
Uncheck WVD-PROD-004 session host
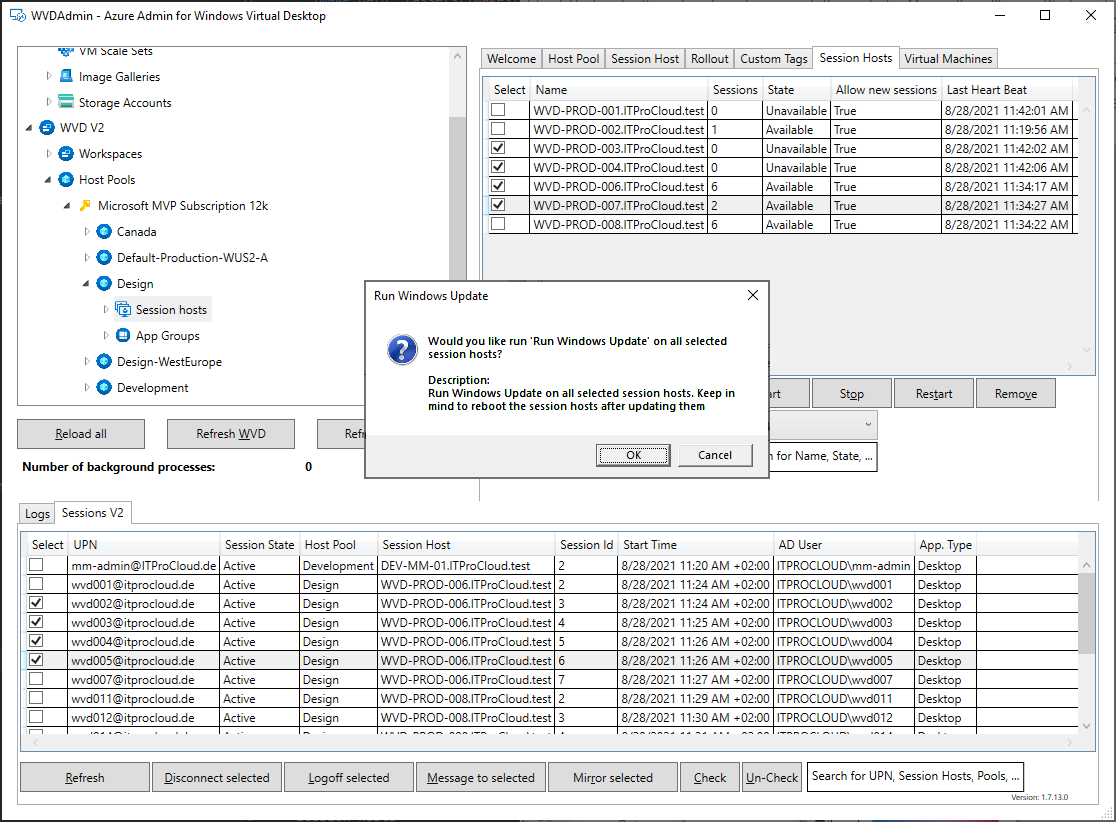click(x=498, y=167)
